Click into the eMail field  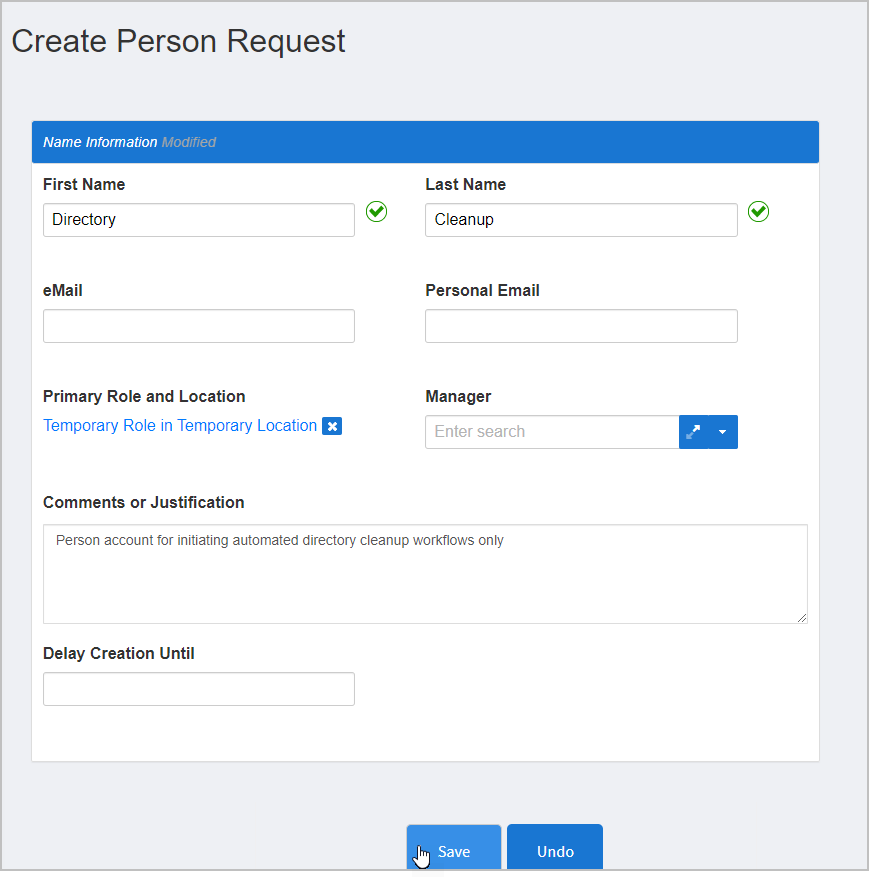(198, 326)
